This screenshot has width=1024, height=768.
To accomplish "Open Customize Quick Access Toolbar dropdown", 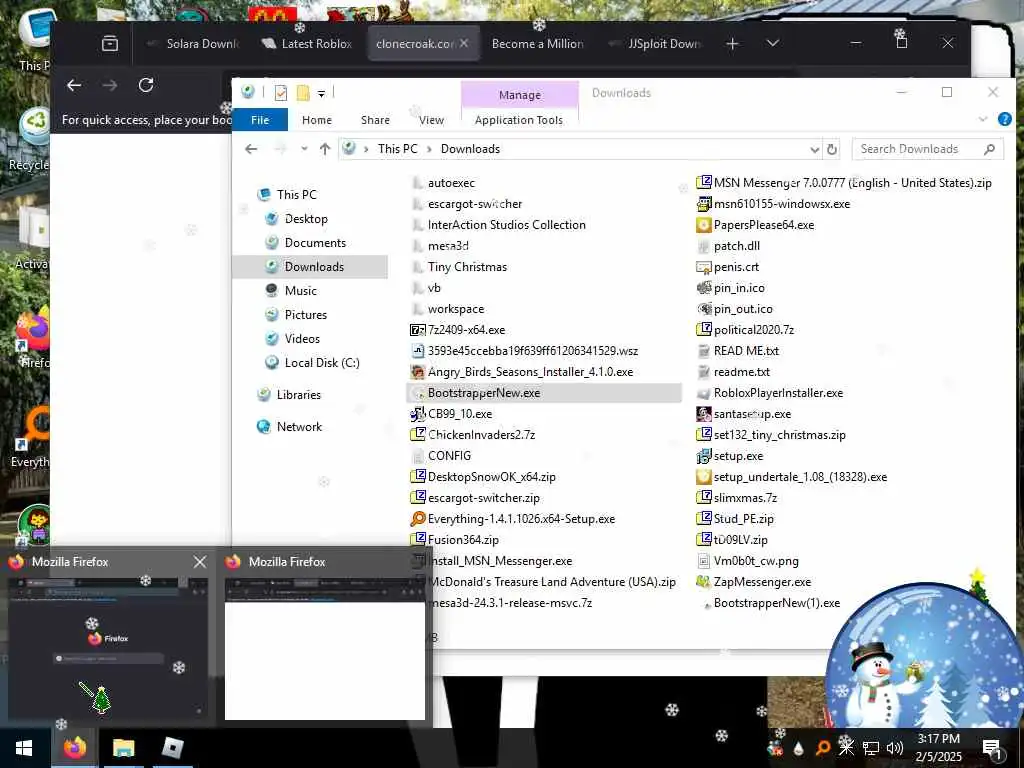I will pos(321,93).
